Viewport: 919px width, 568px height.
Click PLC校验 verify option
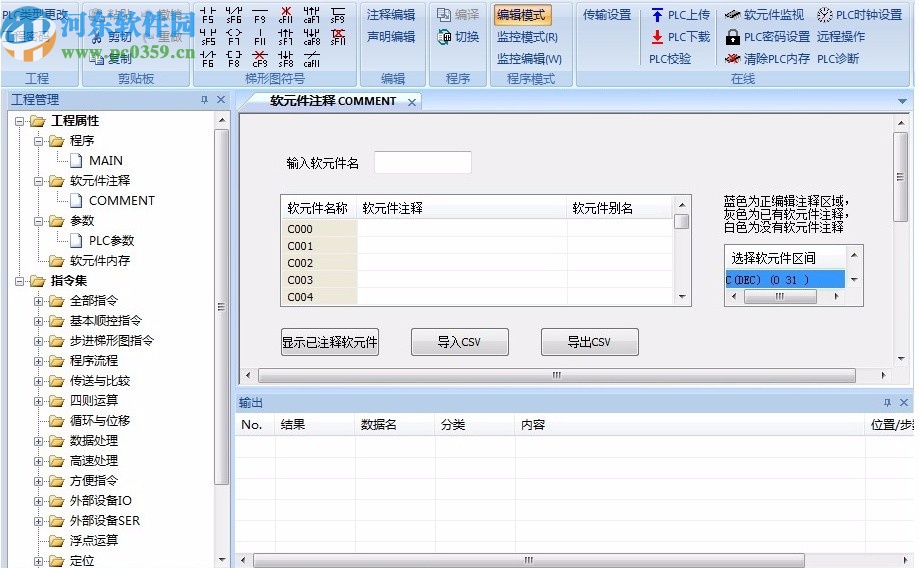[x=670, y=59]
